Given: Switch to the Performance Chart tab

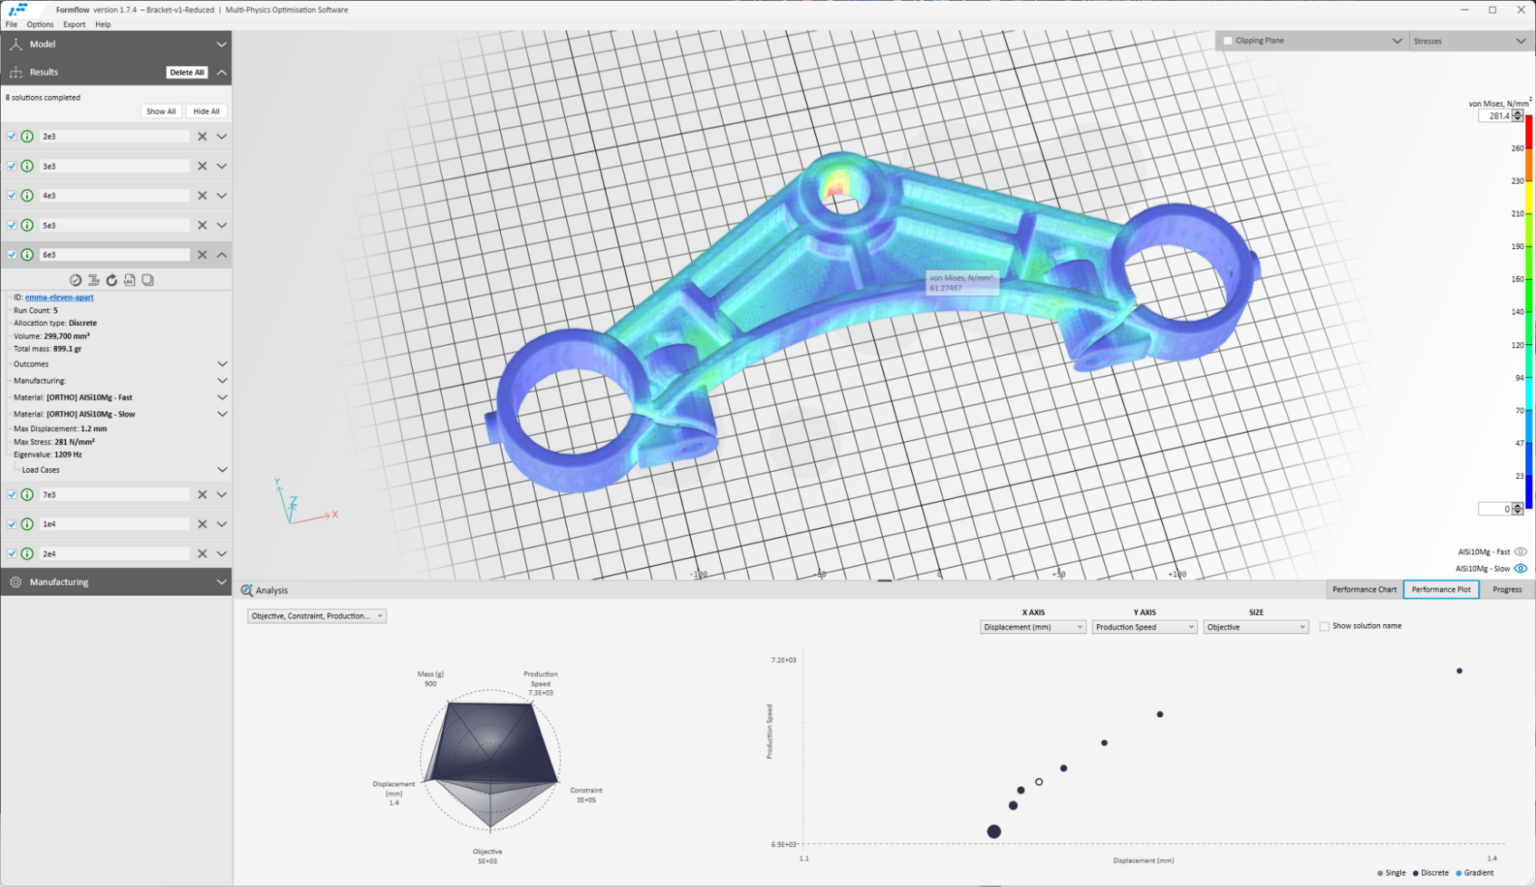Looking at the screenshot, I should pos(1363,589).
